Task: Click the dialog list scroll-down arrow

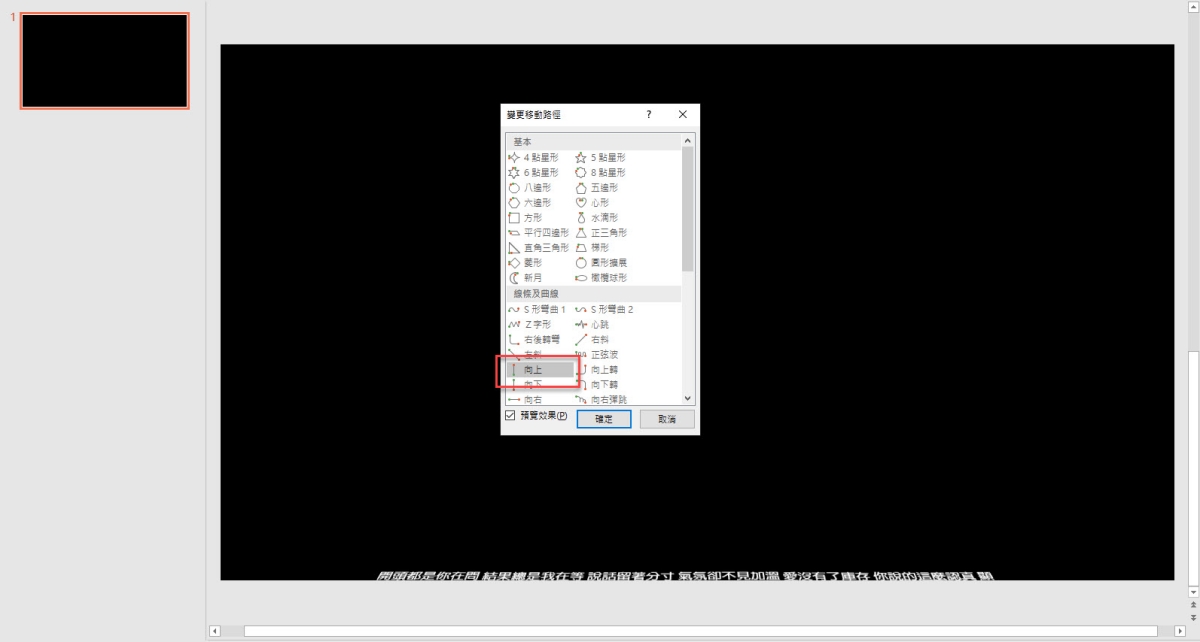Action: point(687,398)
